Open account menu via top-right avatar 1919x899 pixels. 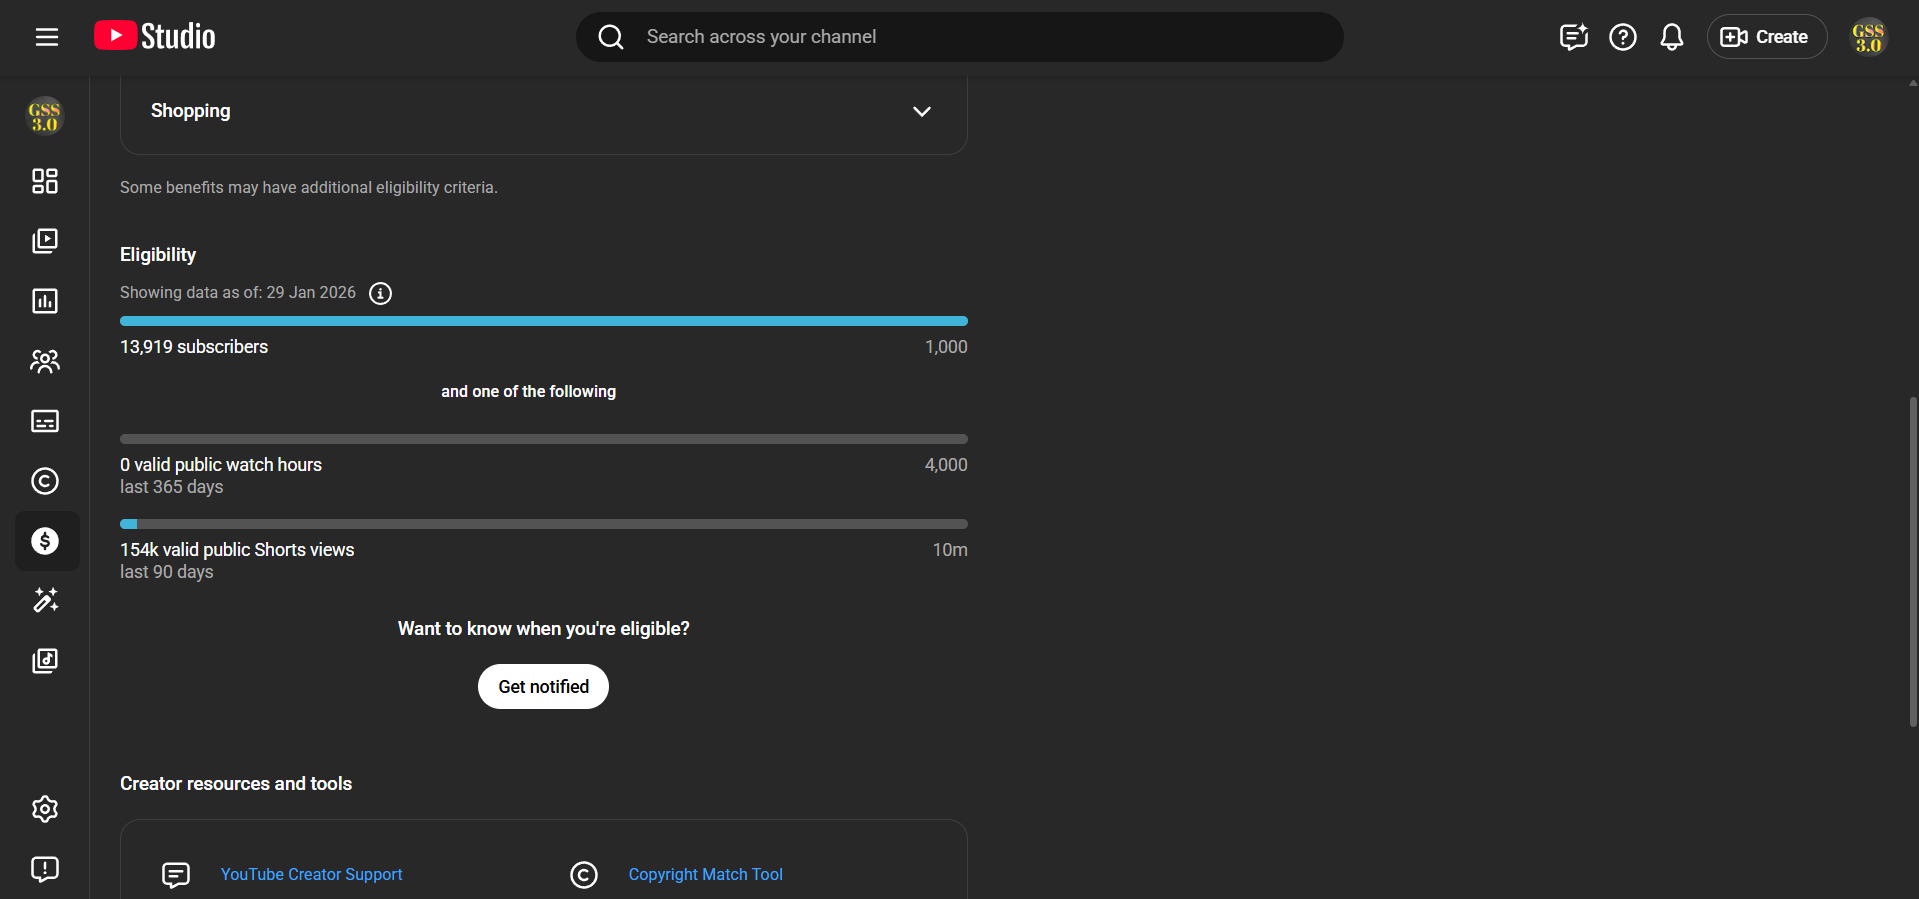[x=1867, y=37]
